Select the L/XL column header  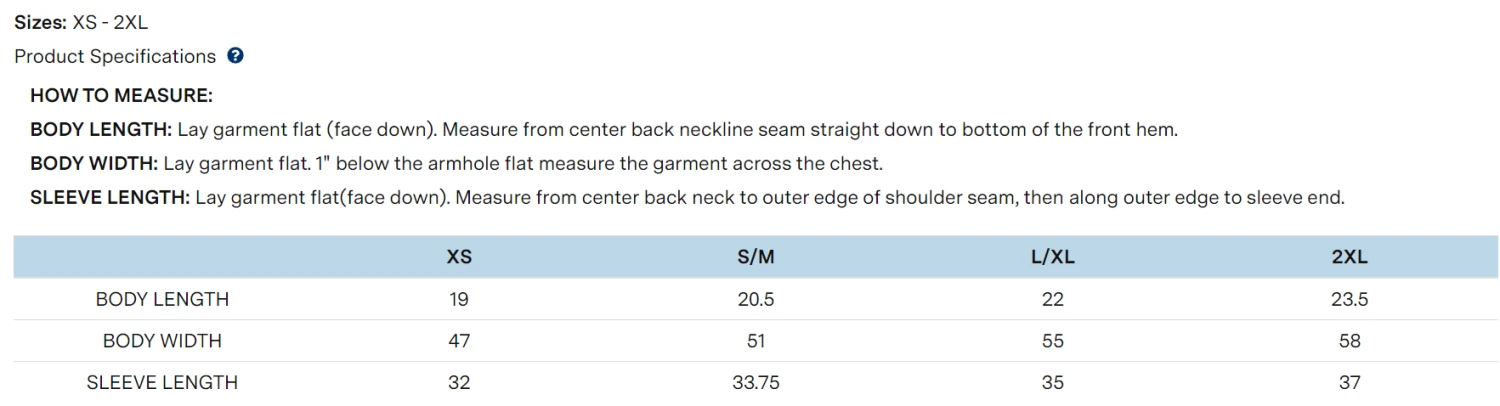point(1053,257)
